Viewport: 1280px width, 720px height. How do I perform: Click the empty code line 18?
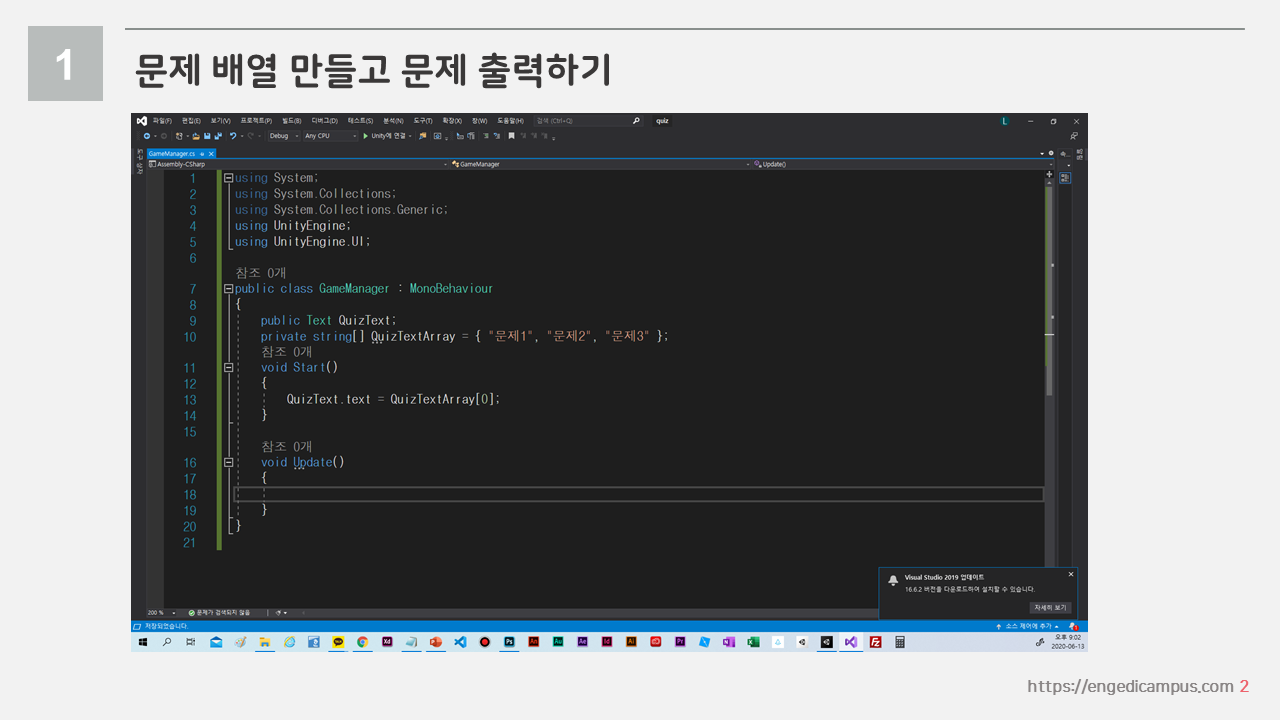click(638, 494)
